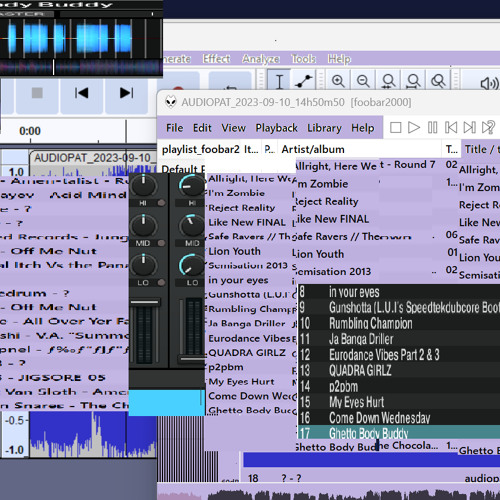Click the Artist/album column header
The image size is (500, 500).
pos(360,149)
